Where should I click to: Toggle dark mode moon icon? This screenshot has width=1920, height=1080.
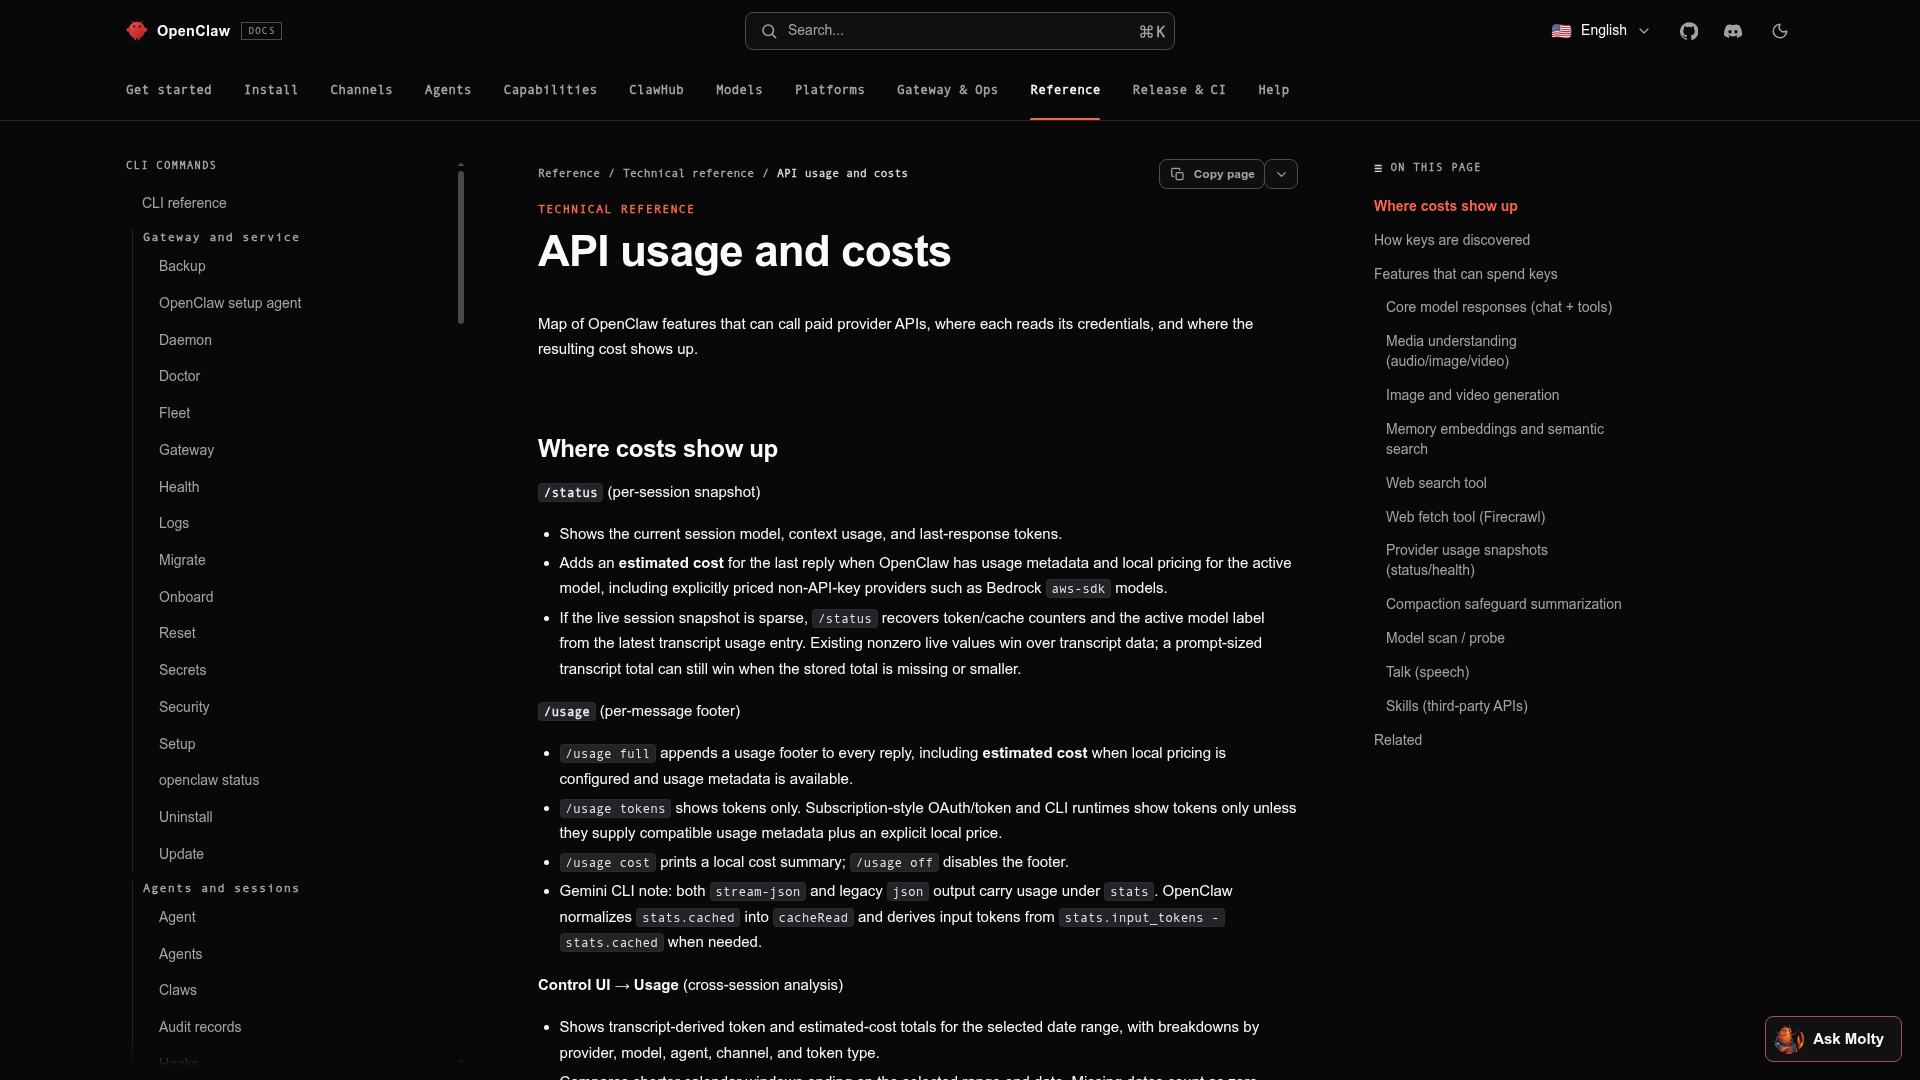[1780, 31]
